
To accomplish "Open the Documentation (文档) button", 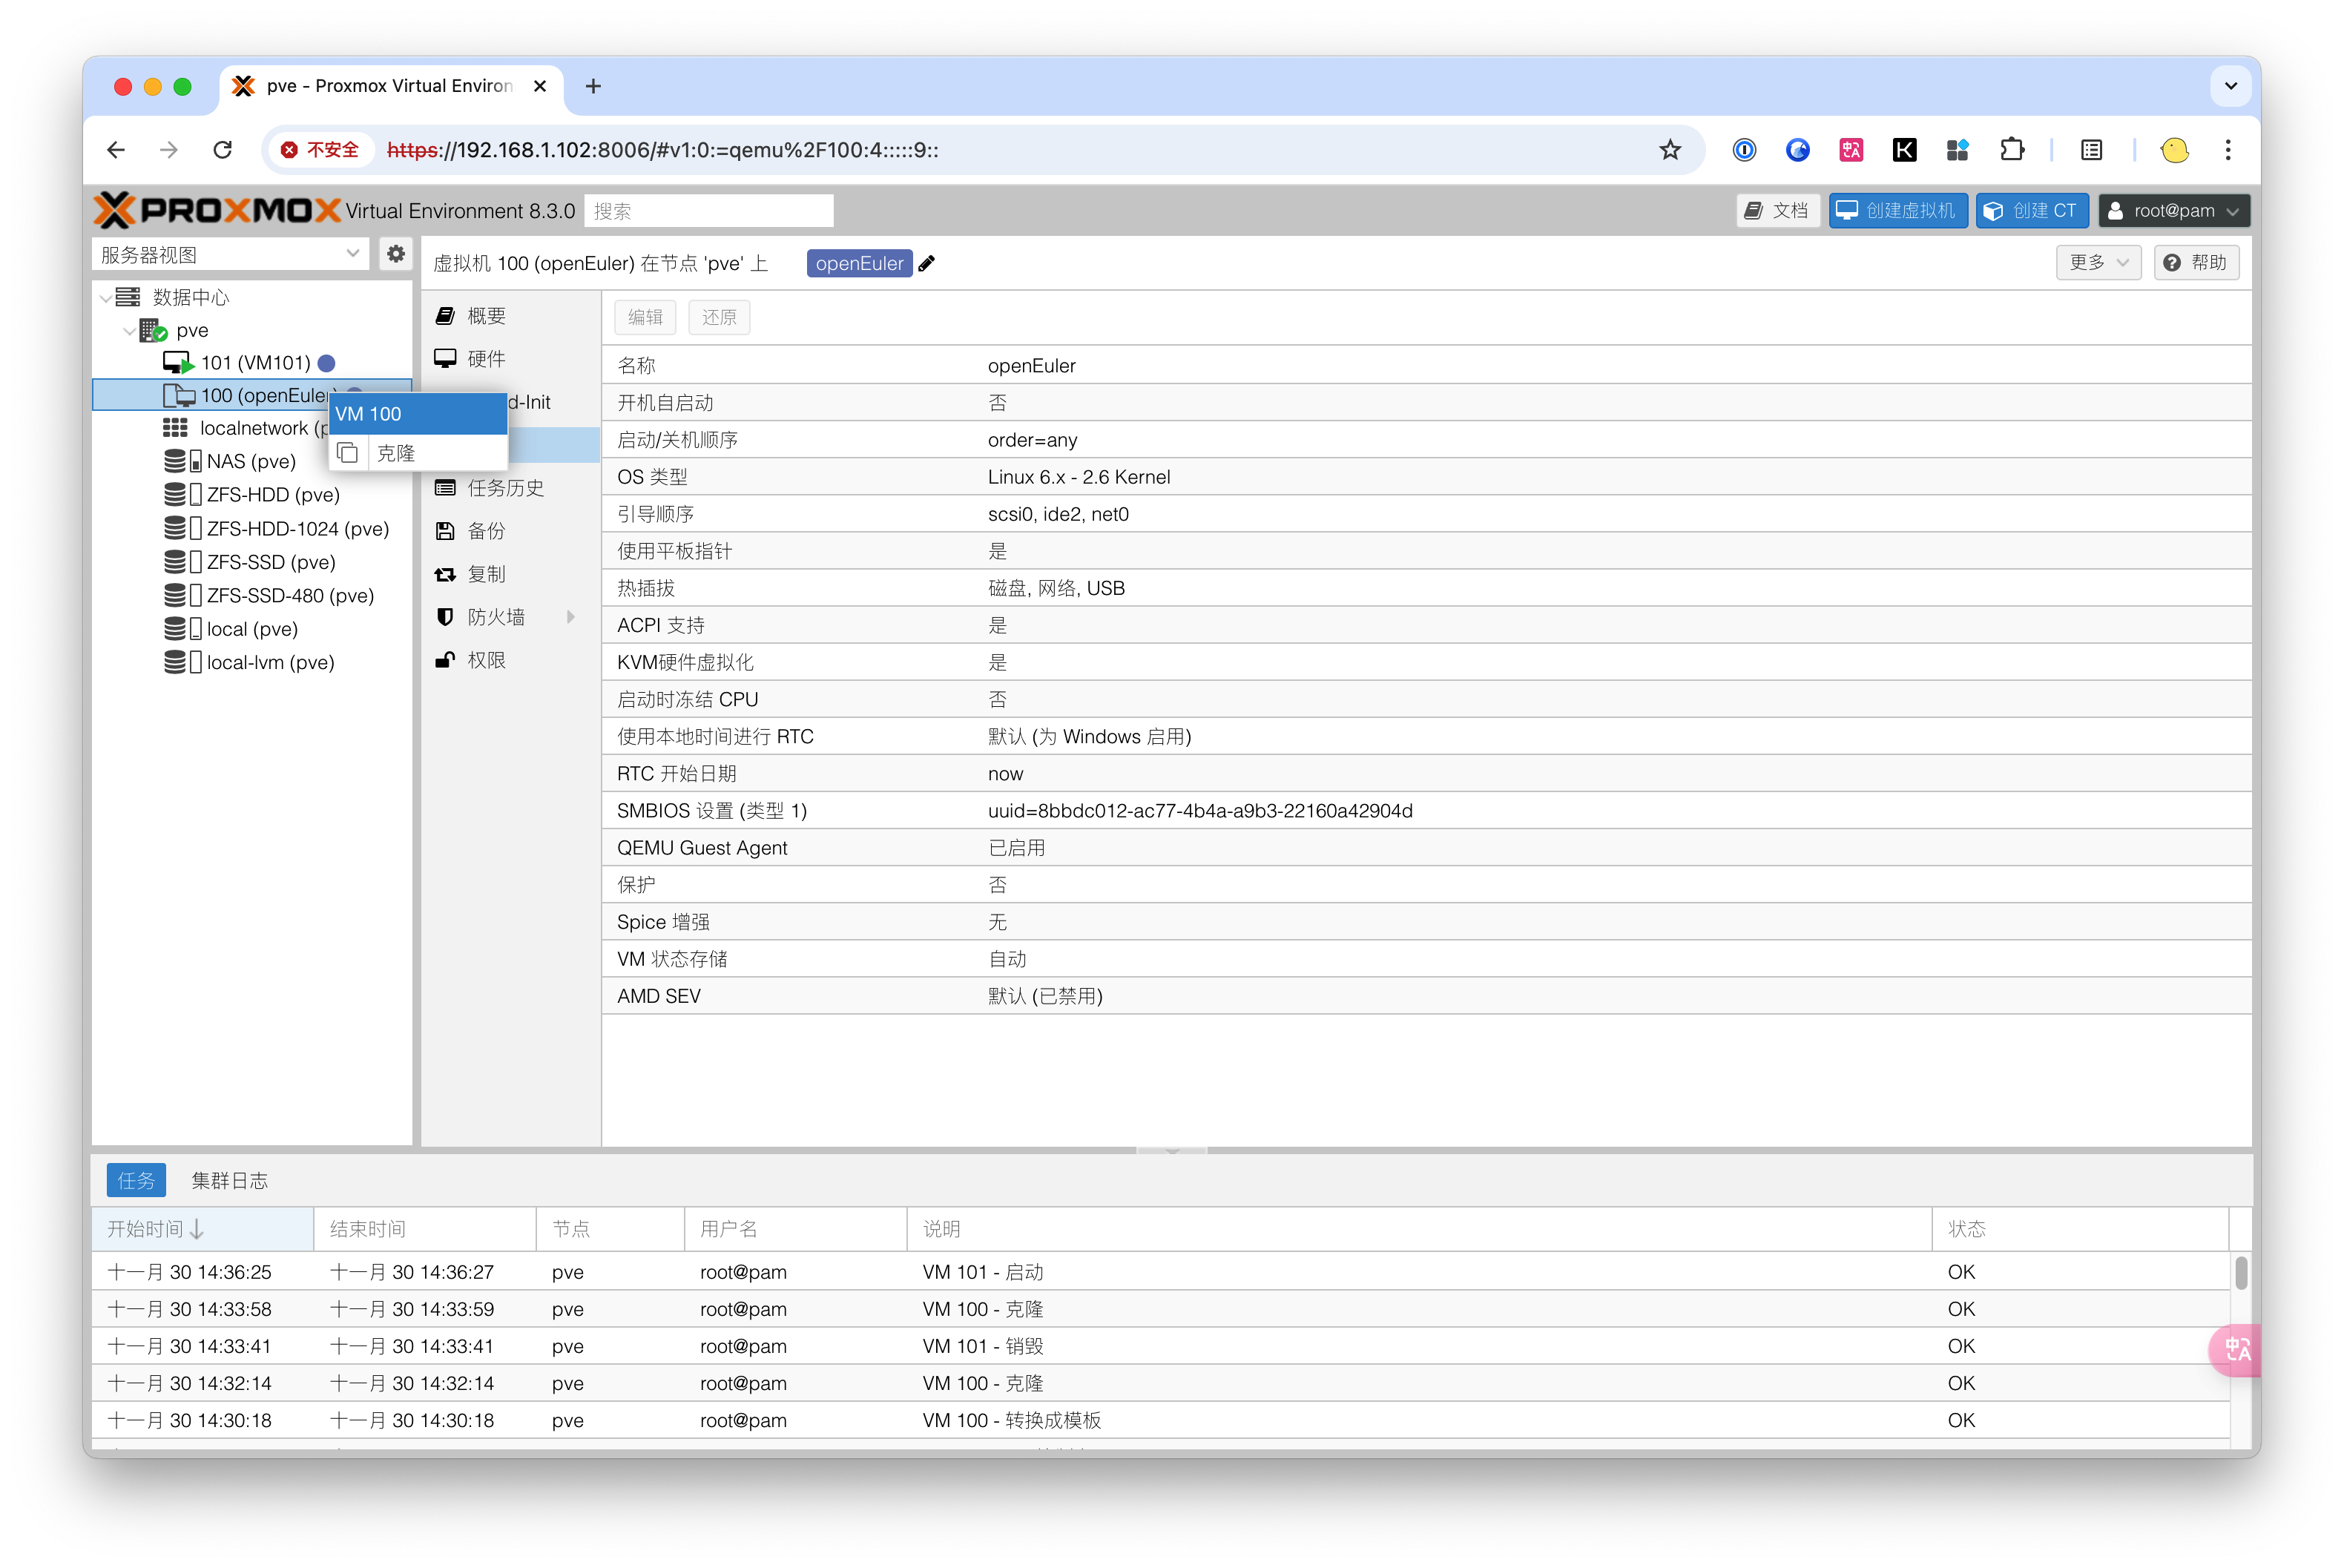I will 1777,211.
